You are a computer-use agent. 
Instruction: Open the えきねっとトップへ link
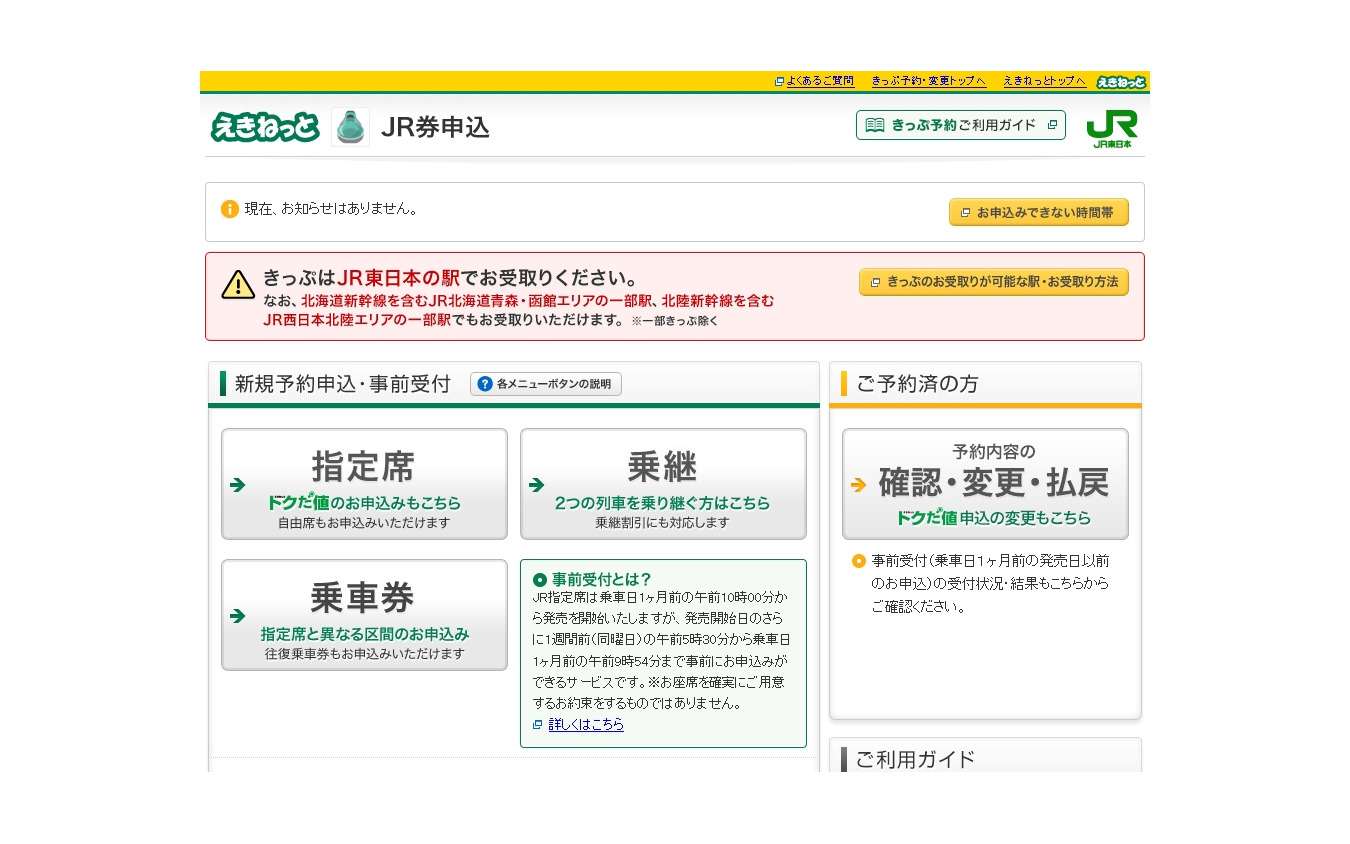[1044, 81]
